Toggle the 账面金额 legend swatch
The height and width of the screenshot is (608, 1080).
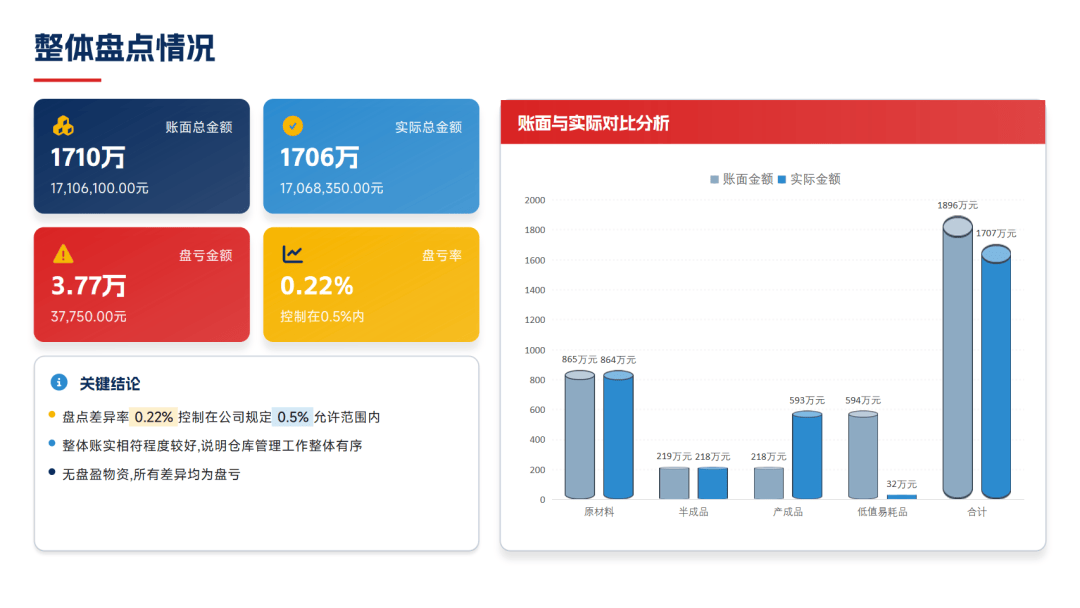(714, 179)
